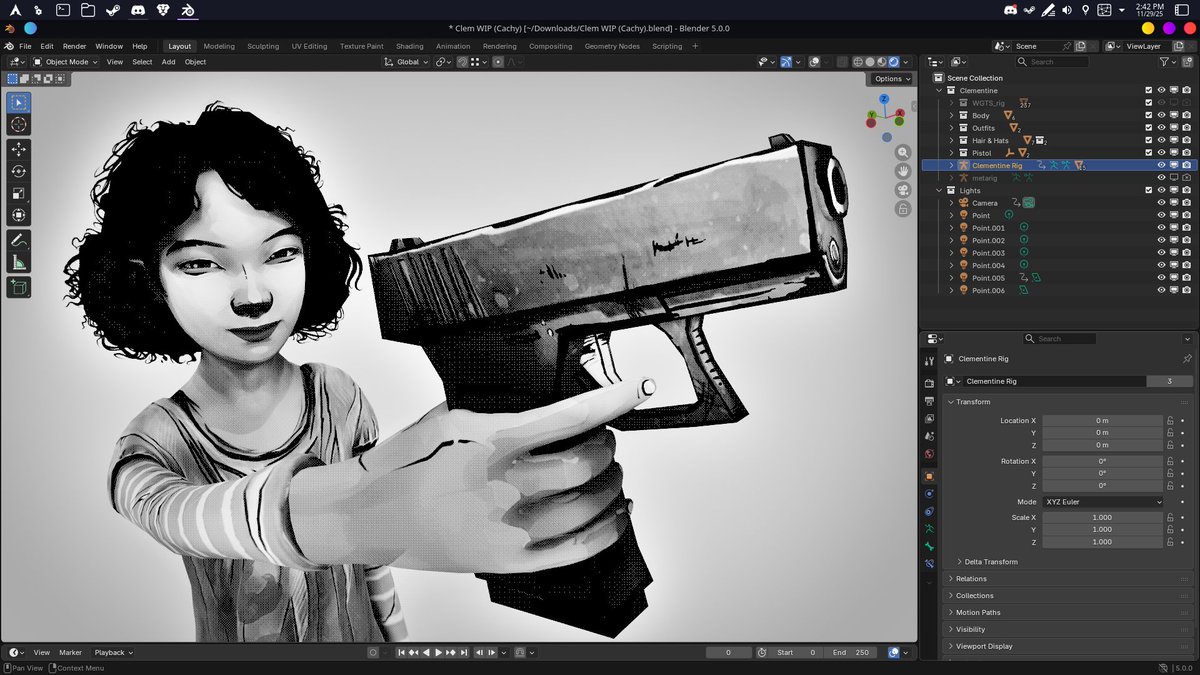Click the timeline View menu button
The image size is (1200, 675).
pos(41,652)
